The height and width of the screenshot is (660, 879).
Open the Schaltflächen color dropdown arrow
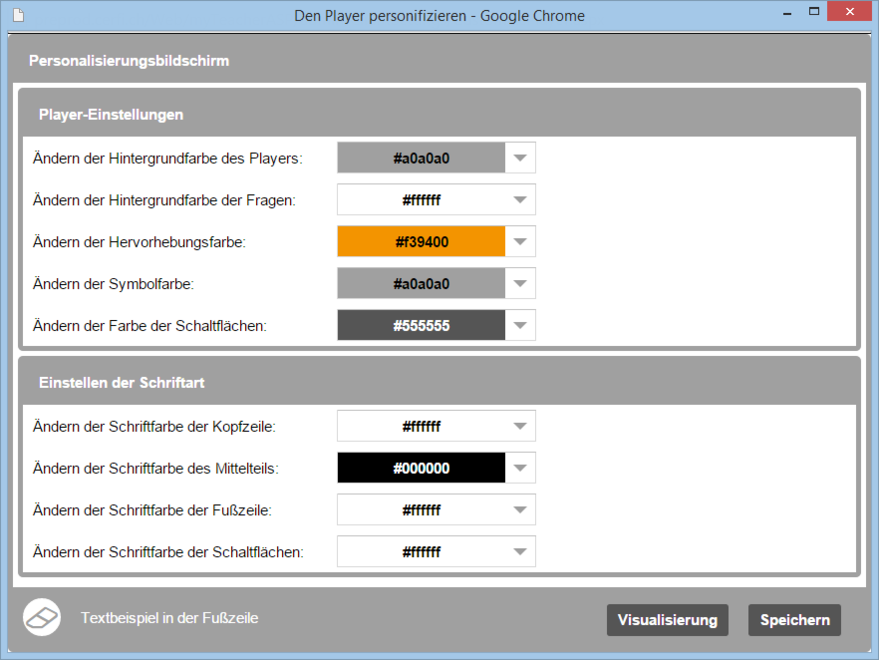pos(520,325)
